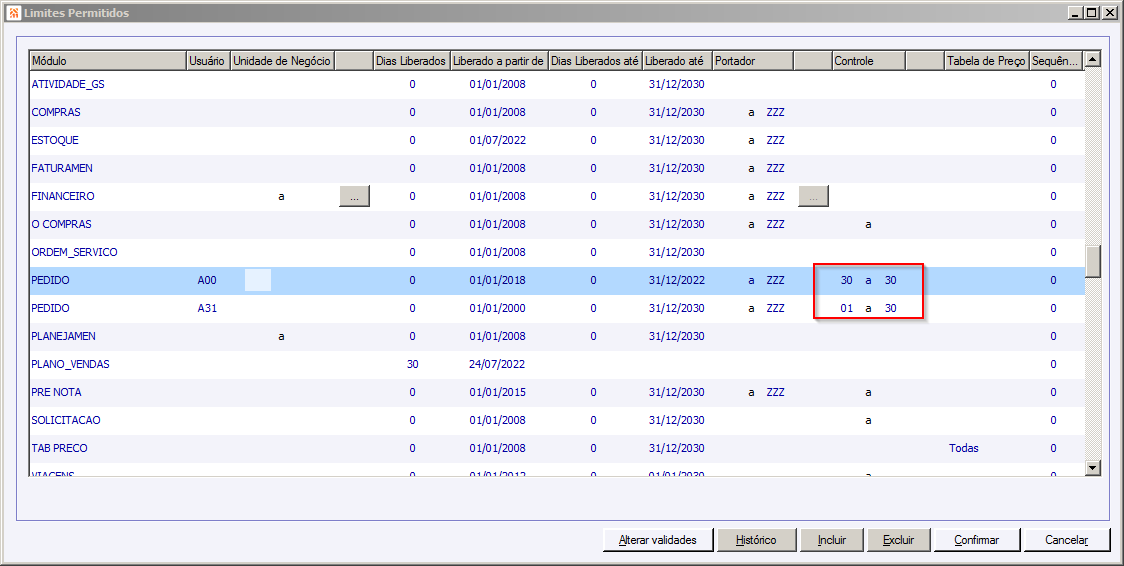Click Controle value 01 in PEDIDO A31 row

[x=847, y=308]
